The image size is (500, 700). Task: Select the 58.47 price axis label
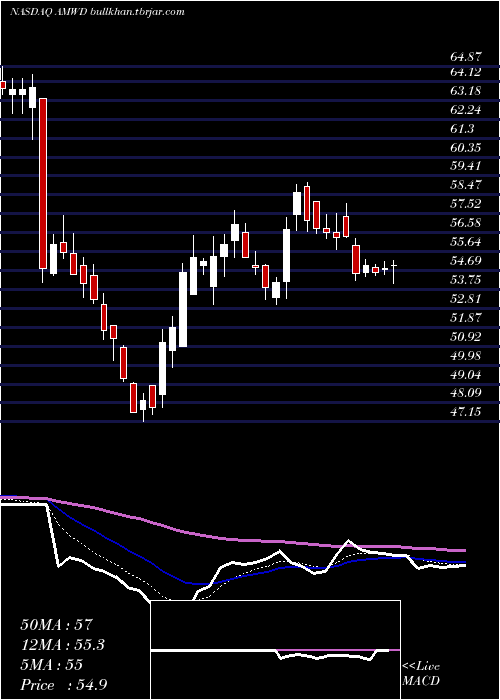pos(466,184)
